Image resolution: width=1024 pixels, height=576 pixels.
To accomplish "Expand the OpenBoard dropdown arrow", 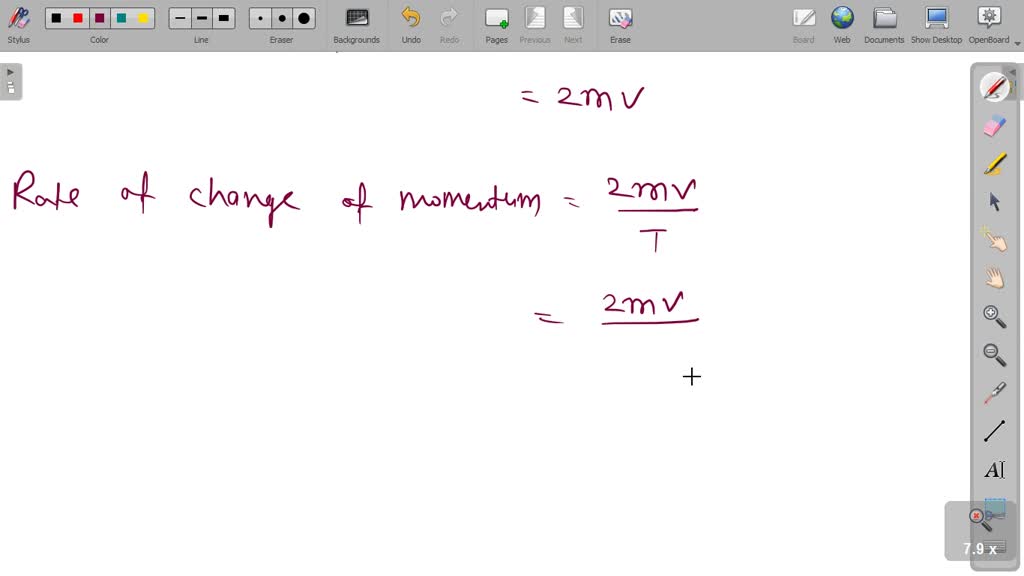I will pyautogui.click(x=1017, y=44).
